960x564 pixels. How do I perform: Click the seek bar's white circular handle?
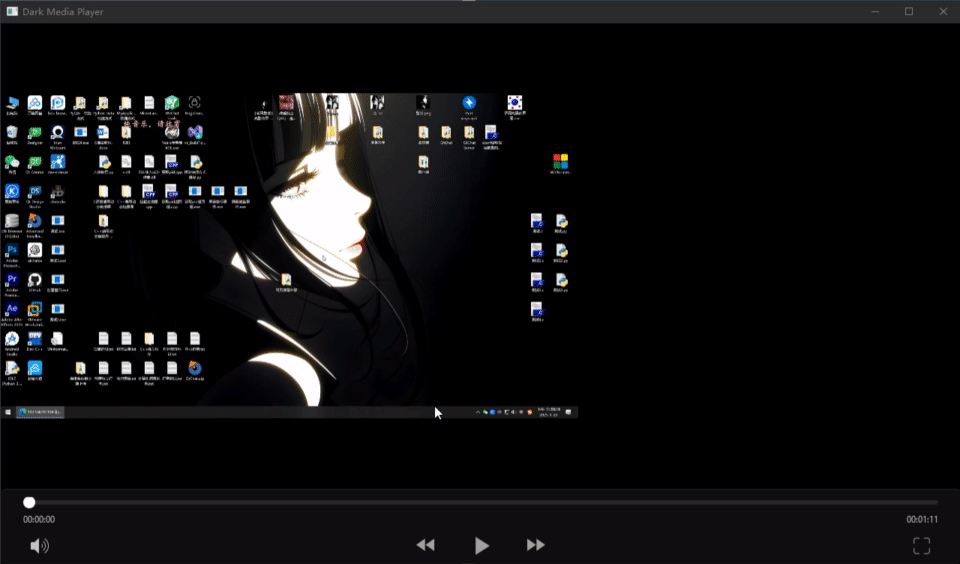tap(29, 503)
